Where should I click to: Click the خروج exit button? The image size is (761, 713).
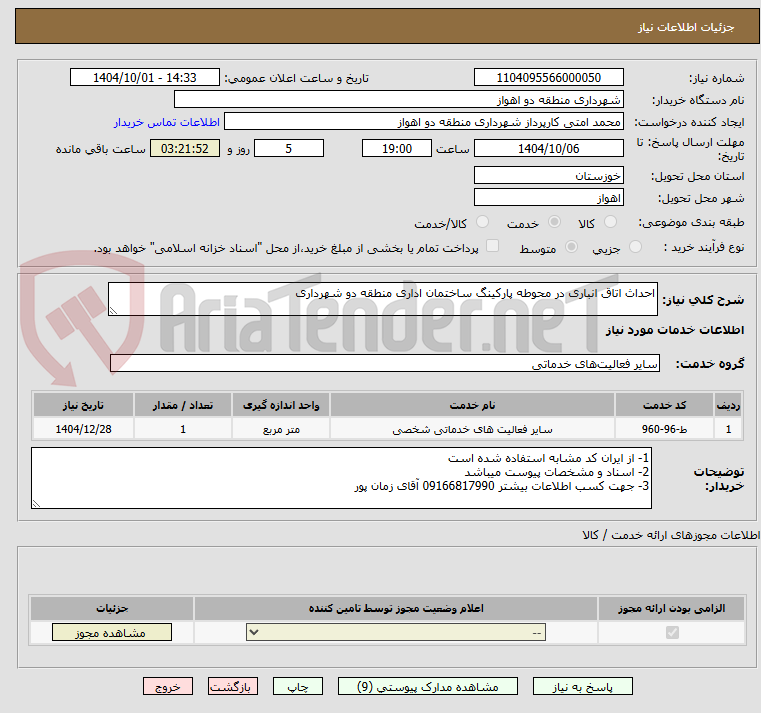pos(167,687)
